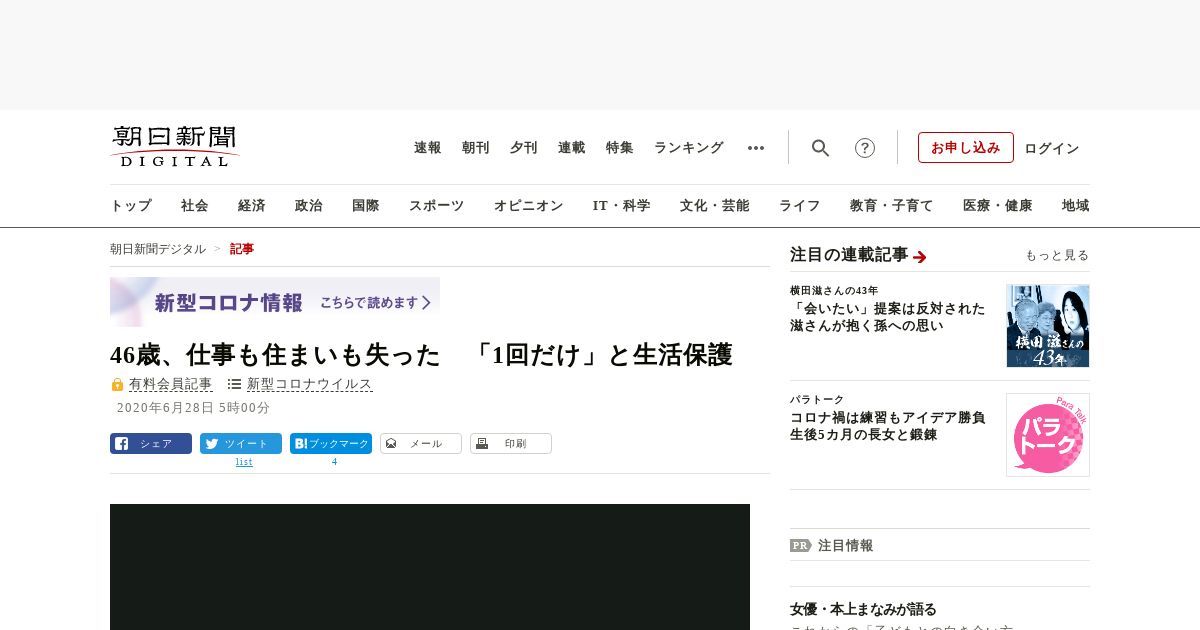Image resolution: width=1200 pixels, height=630 pixels.
Task: Open 夕刊 in top menu
Action: pyautogui.click(x=524, y=148)
